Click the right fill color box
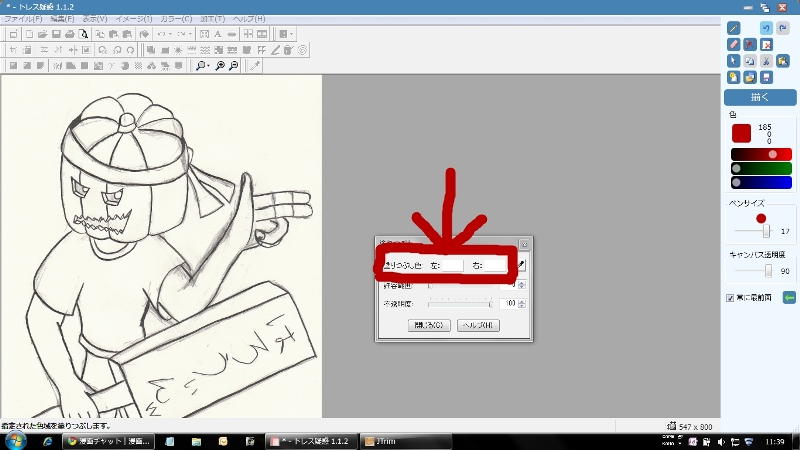The image size is (800, 450). pyautogui.click(x=494, y=265)
